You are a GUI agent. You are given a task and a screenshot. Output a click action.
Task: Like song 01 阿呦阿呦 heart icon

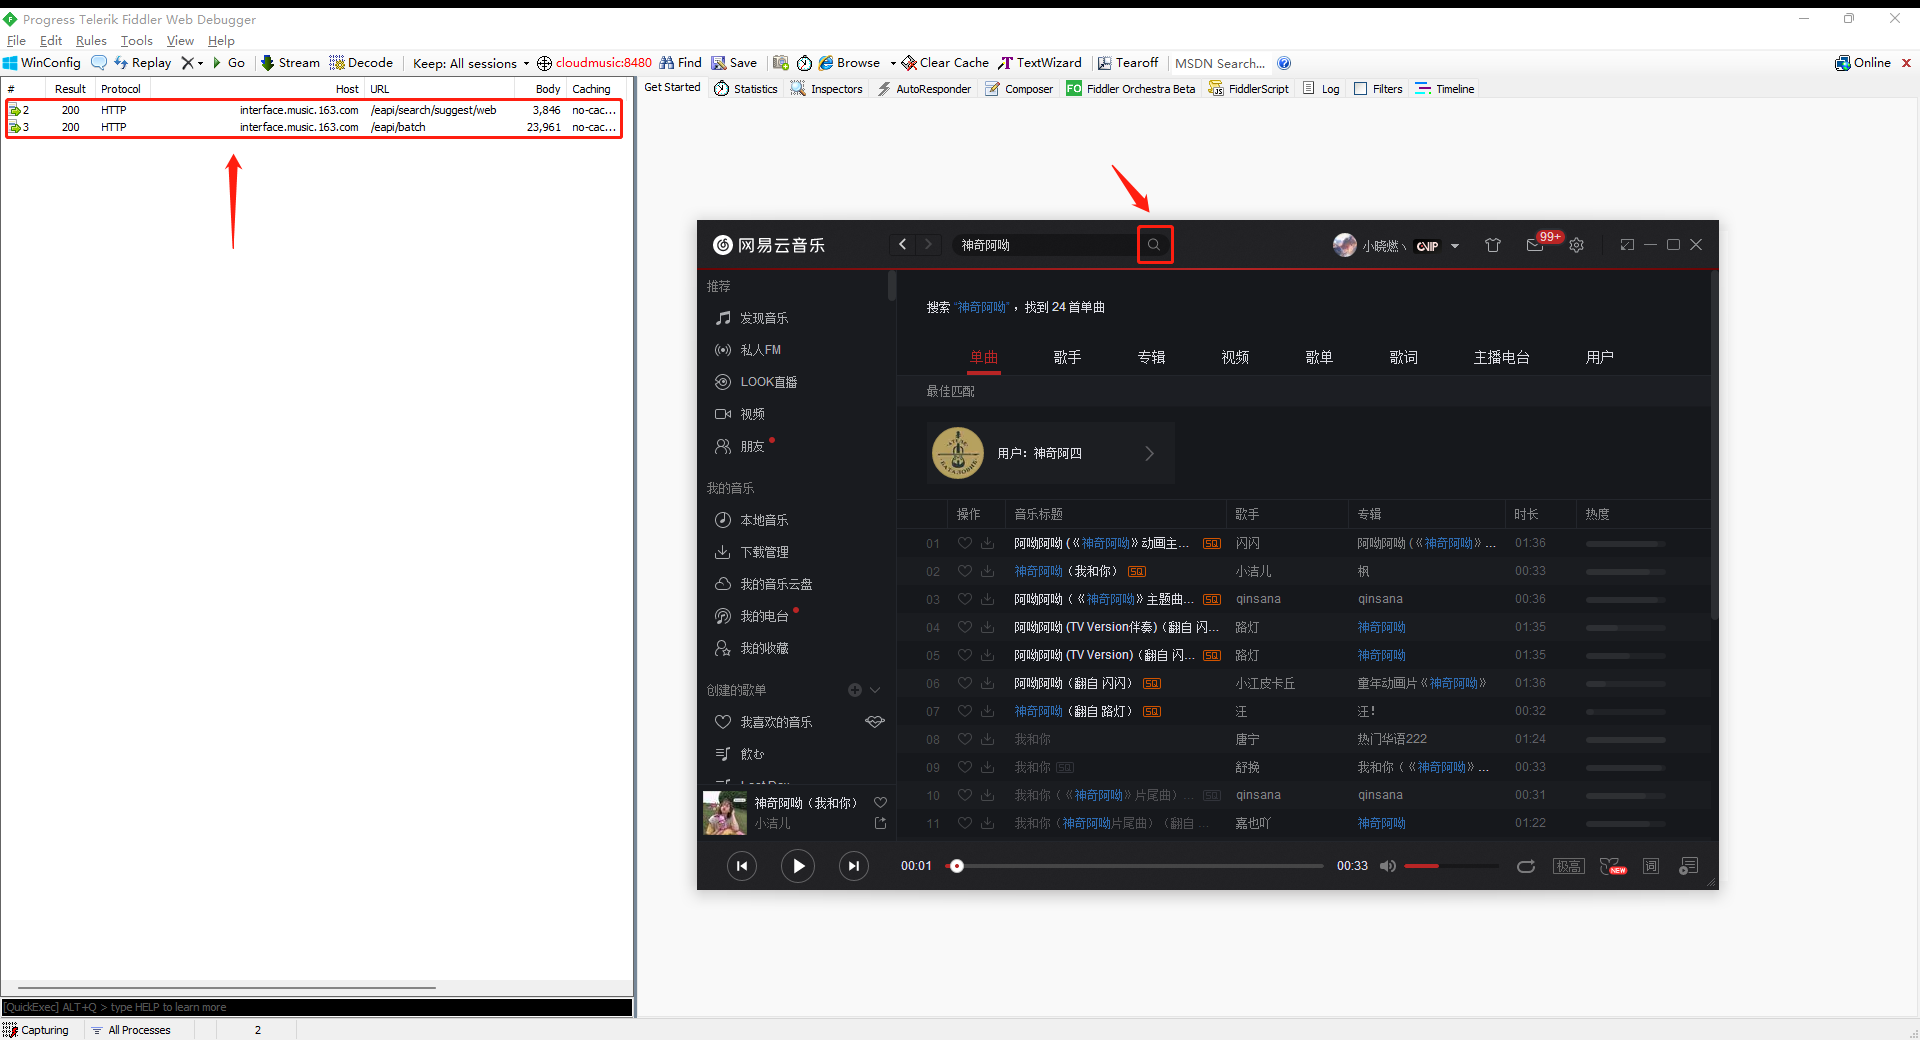(x=965, y=543)
